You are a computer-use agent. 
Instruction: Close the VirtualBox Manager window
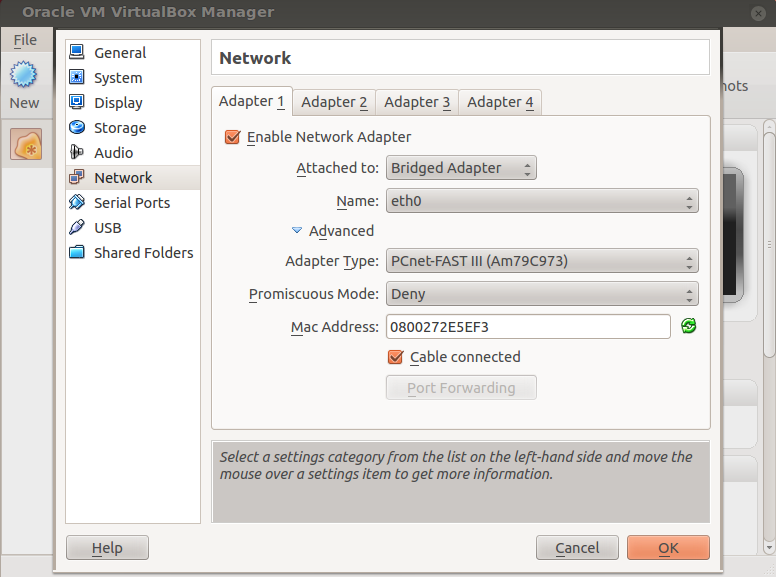tap(758, 13)
